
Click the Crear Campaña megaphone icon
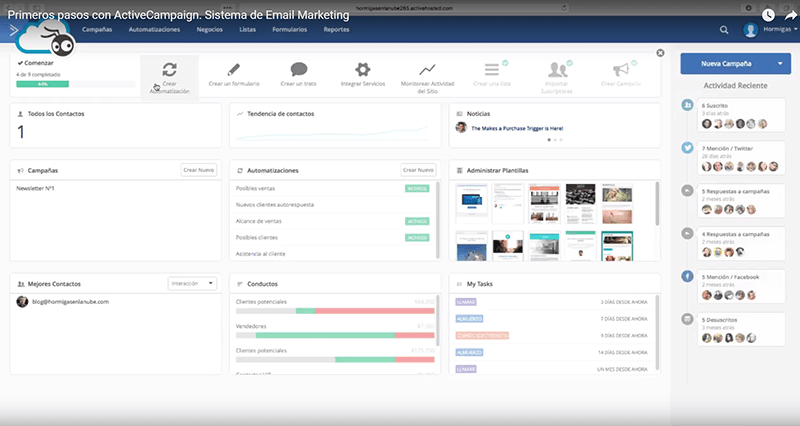click(620, 69)
